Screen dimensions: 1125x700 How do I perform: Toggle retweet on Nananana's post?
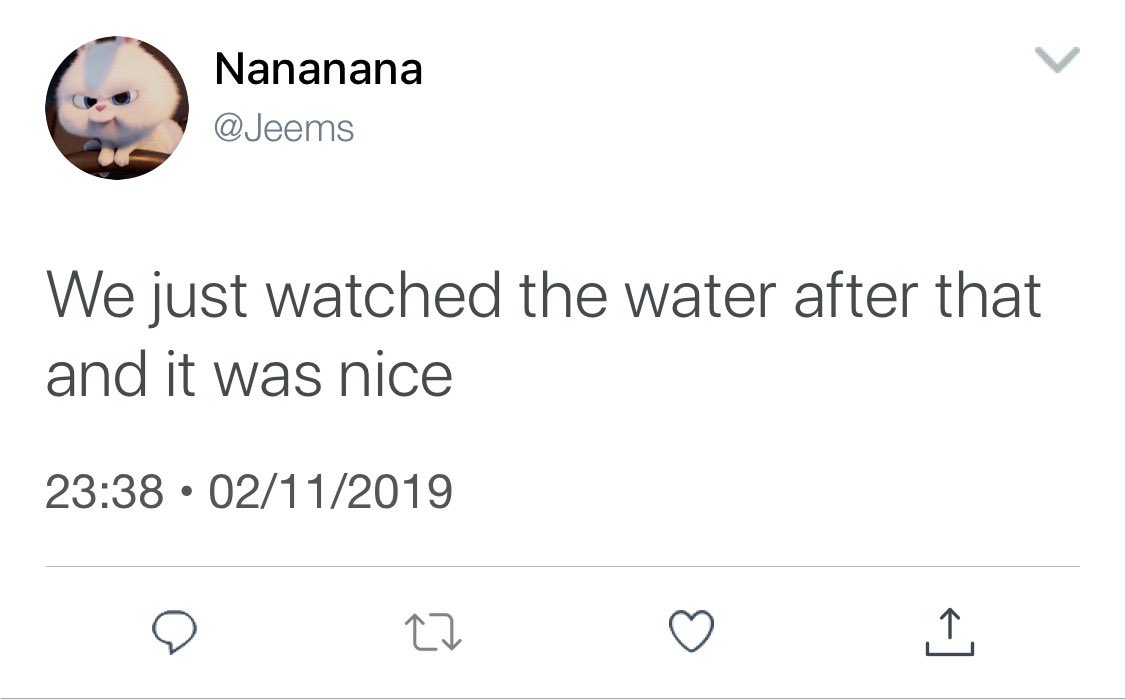[x=433, y=632]
